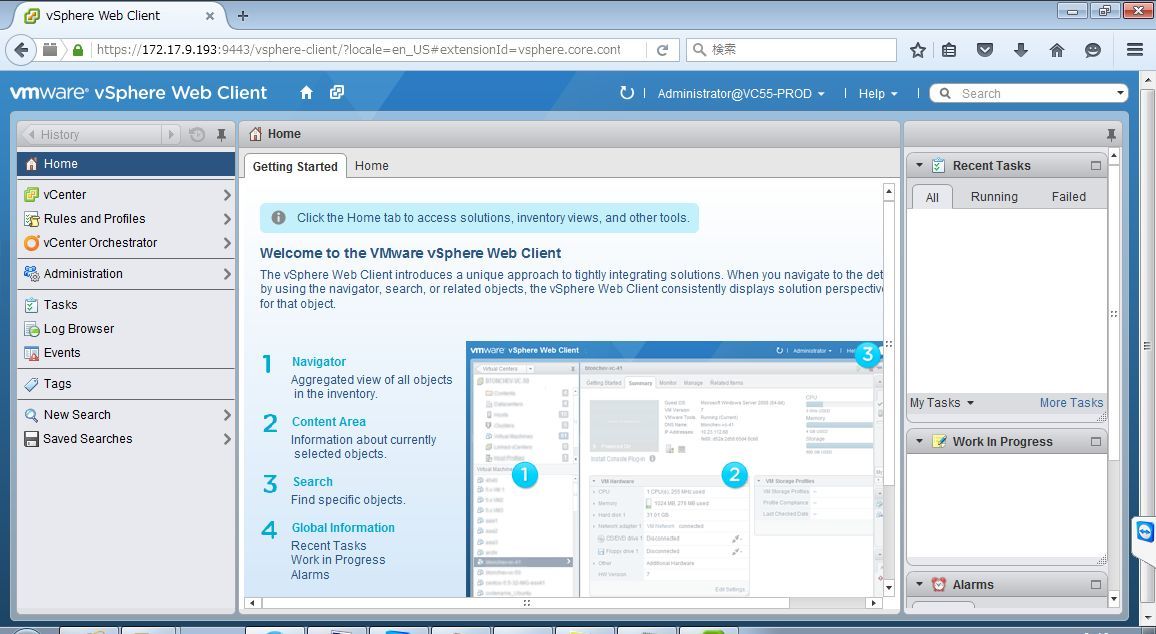This screenshot has height=634, width=1156.
Task: Click the New Search magnifier icon
Action: tap(31, 415)
